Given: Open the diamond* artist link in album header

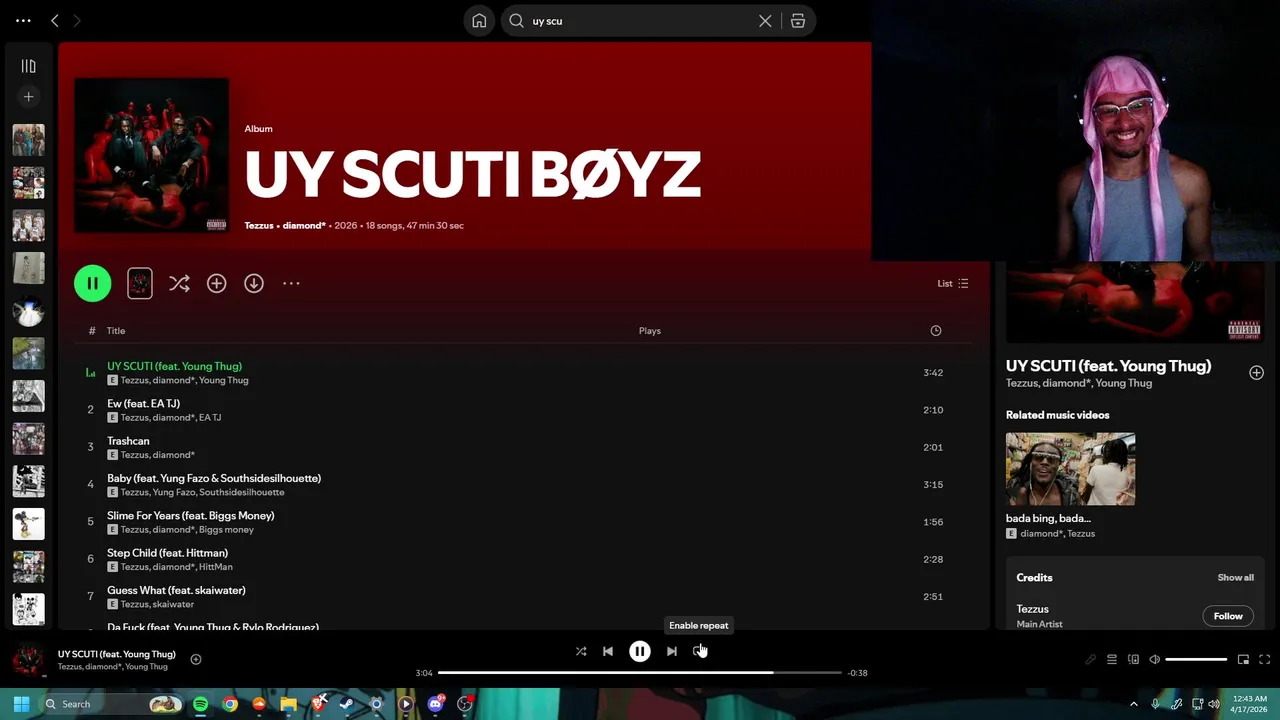Looking at the screenshot, I should (x=304, y=225).
